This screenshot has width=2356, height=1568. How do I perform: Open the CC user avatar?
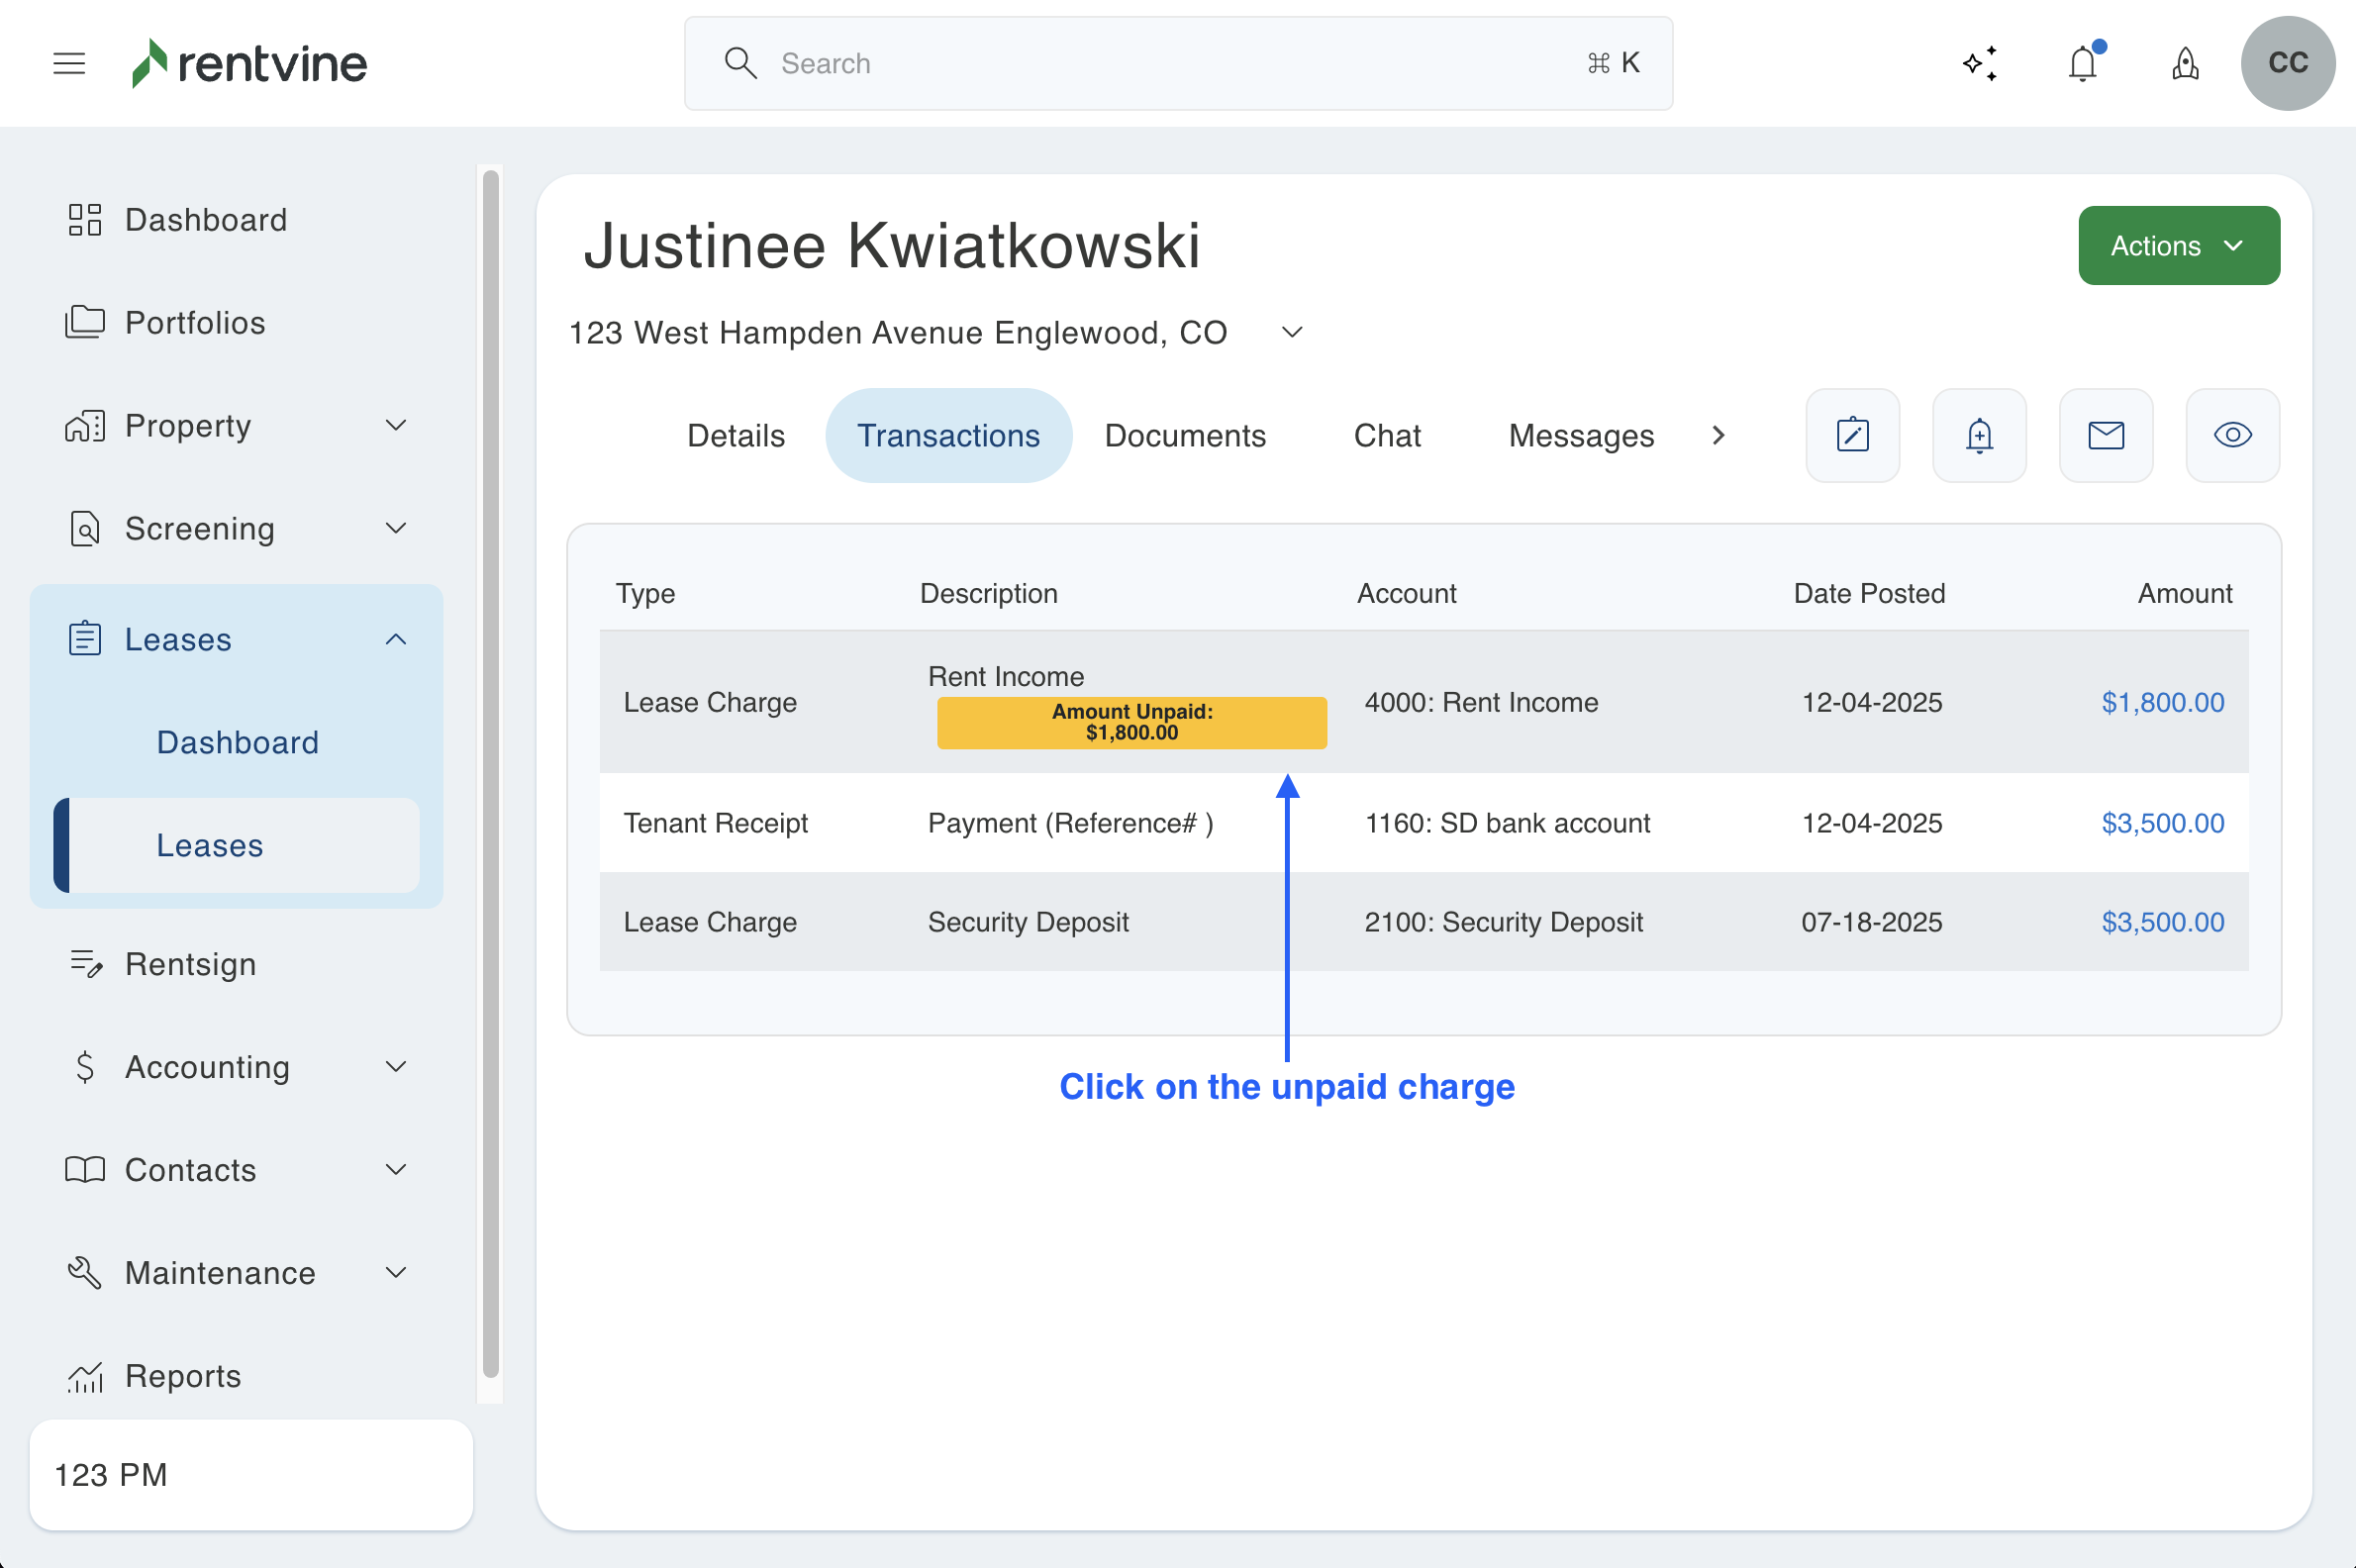point(2287,63)
